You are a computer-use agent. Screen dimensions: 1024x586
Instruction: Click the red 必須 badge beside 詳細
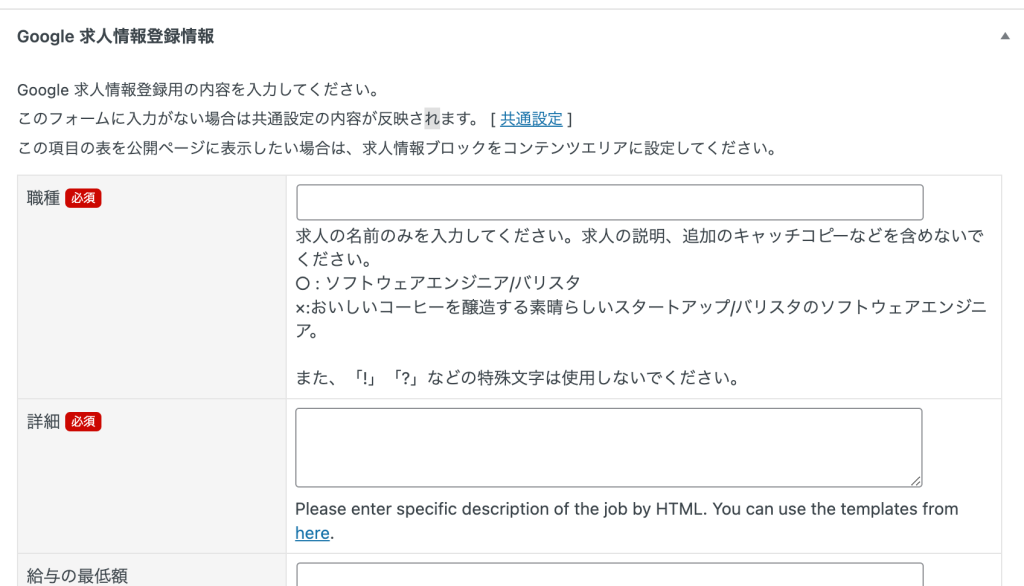pyautogui.click(x=83, y=422)
